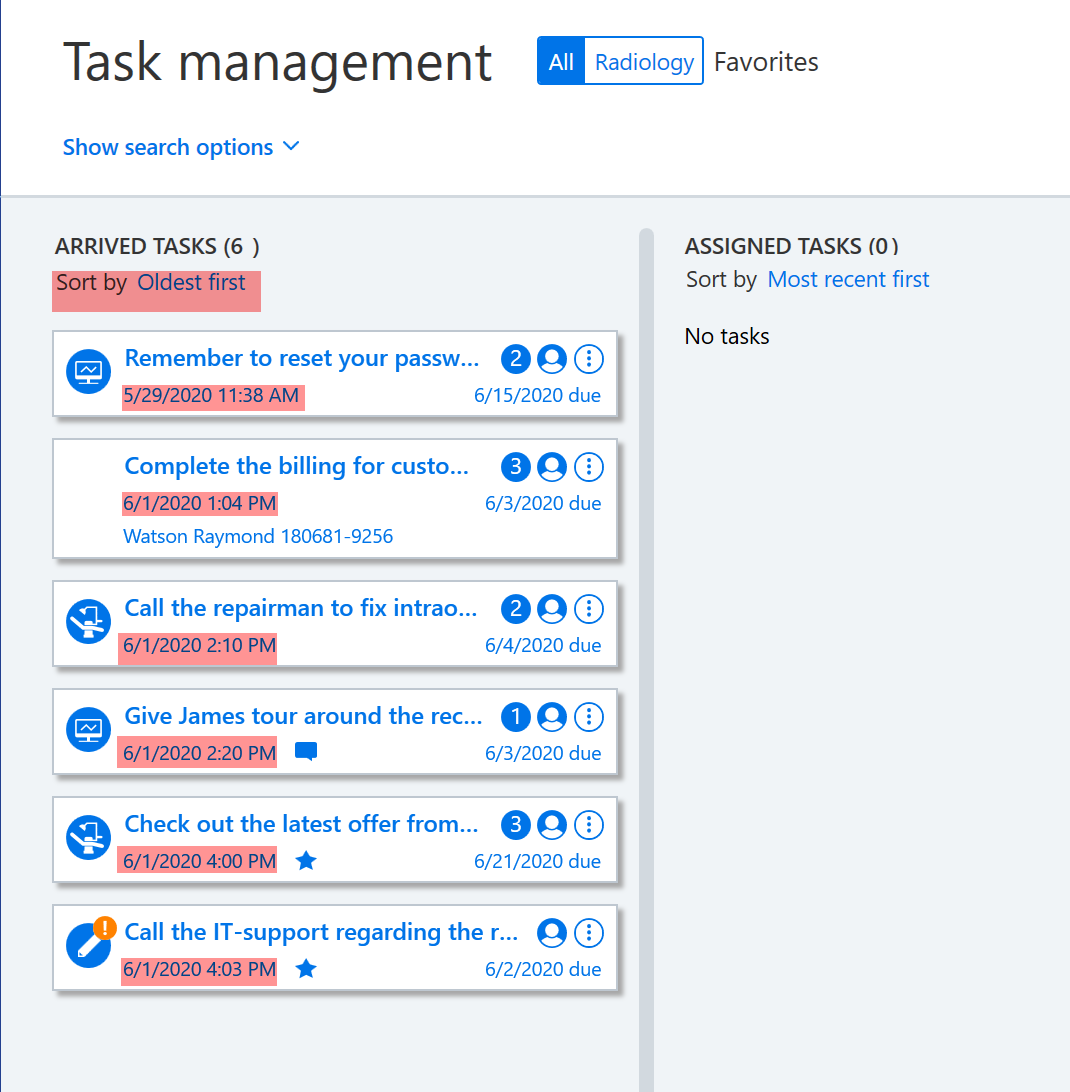Viewport: 1070px width, 1092px height.
Task: Click the '6/15/2020 due' date text
Action: pos(537,395)
